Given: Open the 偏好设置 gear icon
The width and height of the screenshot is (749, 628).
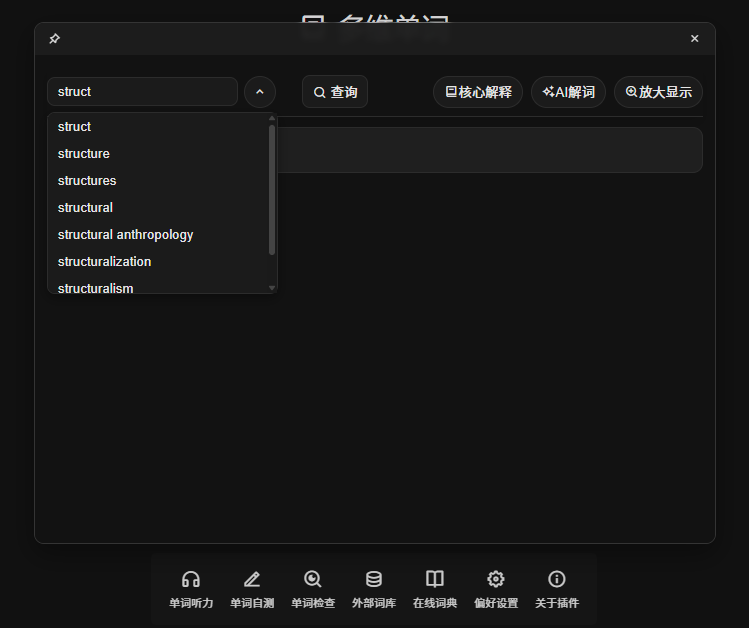Looking at the screenshot, I should point(496,580).
